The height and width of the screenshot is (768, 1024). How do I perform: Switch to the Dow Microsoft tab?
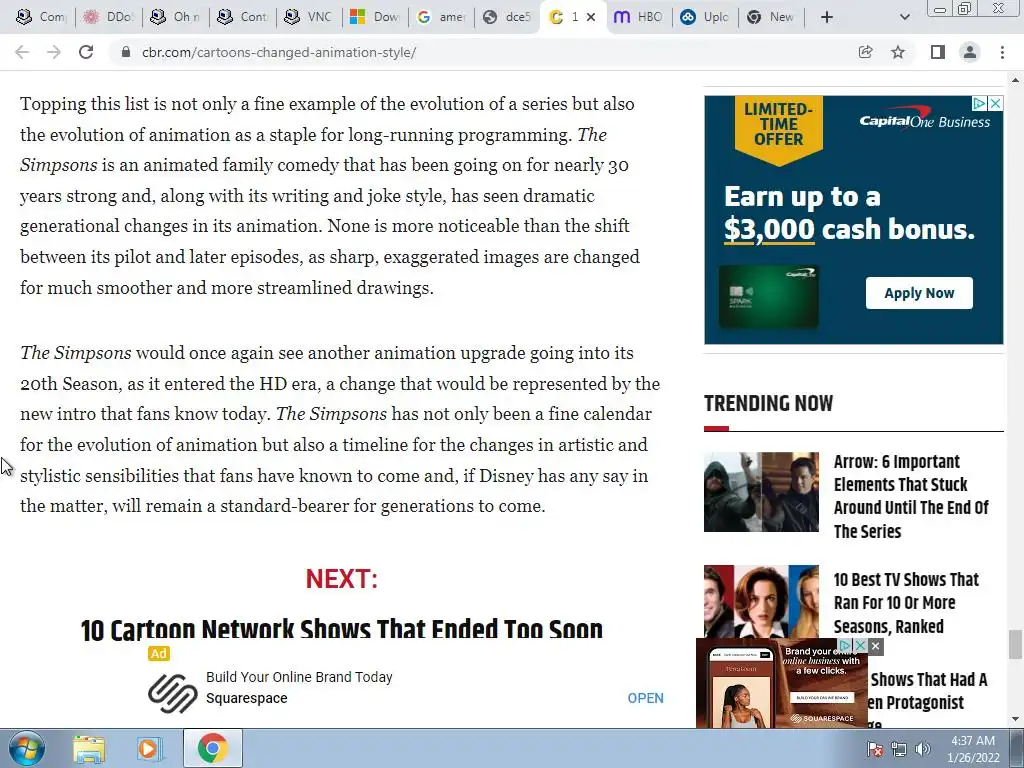pos(375,17)
